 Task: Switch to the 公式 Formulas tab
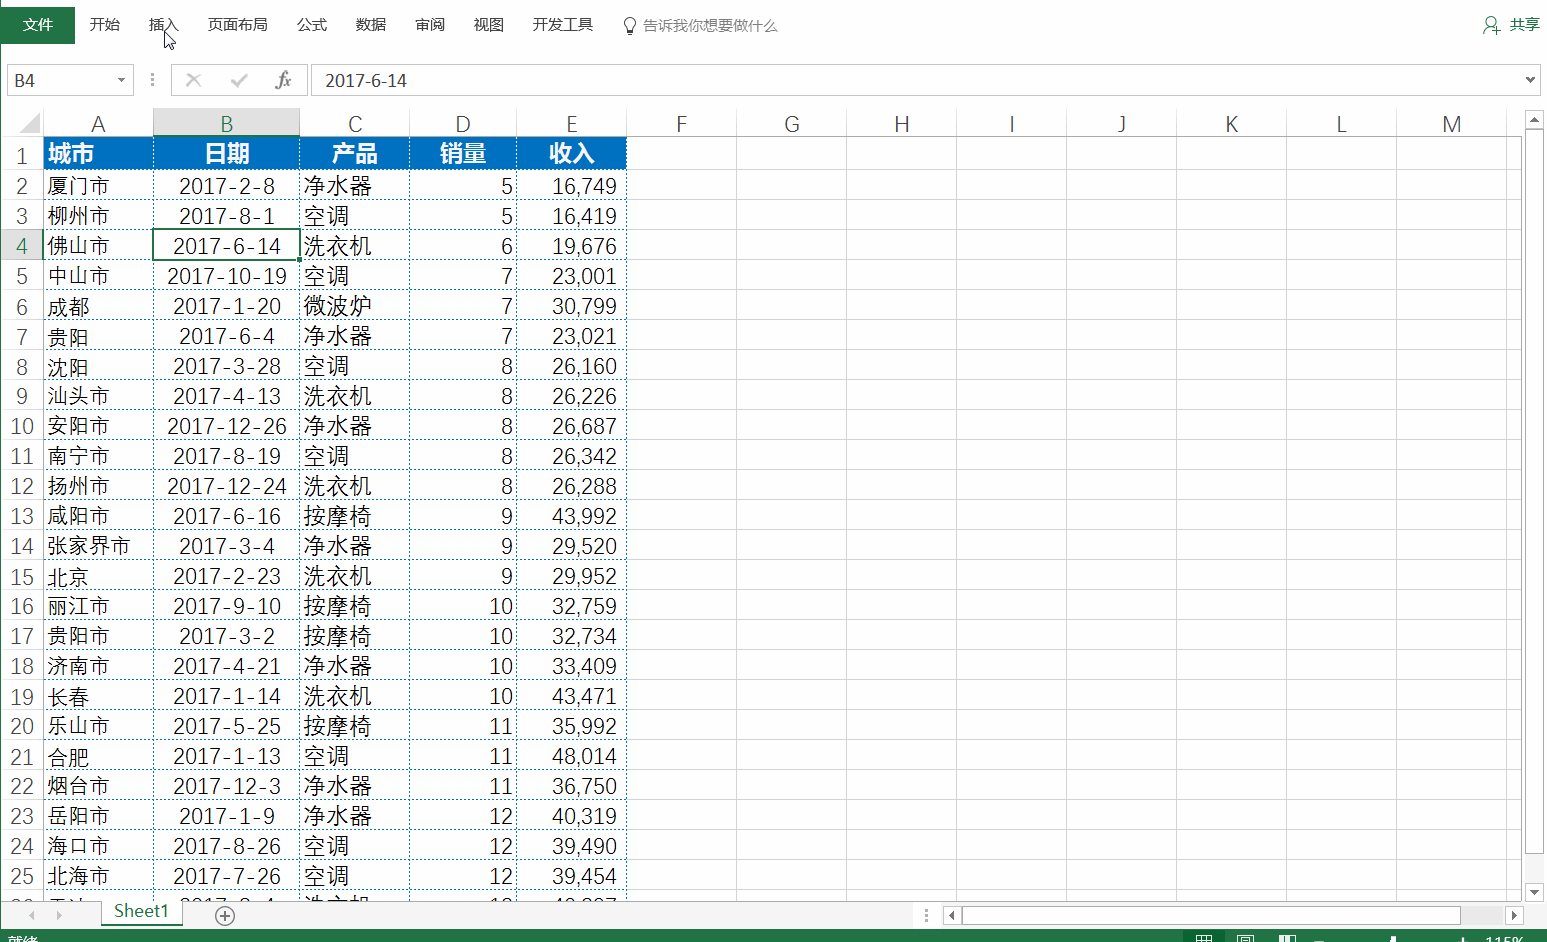pyautogui.click(x=312, y=25)
